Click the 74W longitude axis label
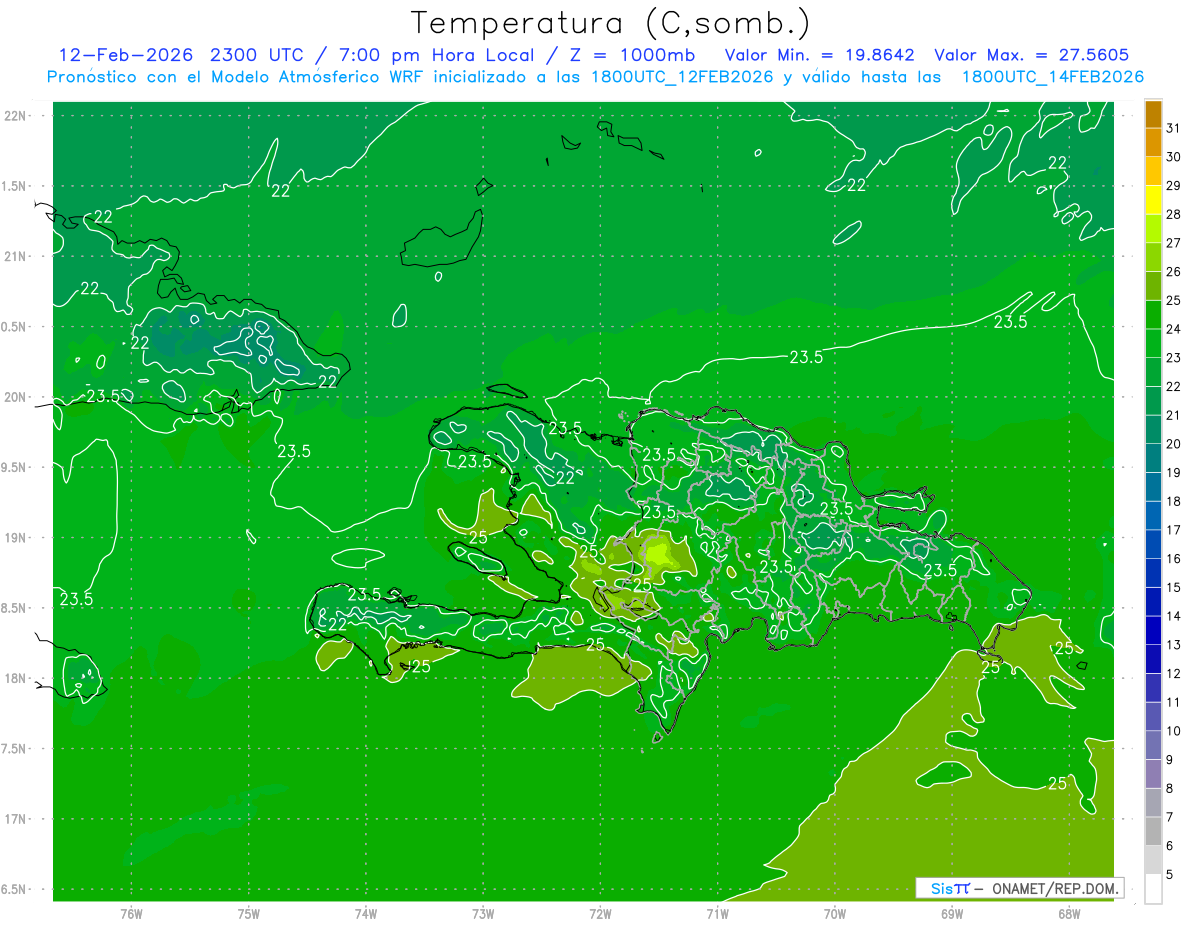Image resolution: width=1200 pixels, height=927 pixels. click(366, 913)
